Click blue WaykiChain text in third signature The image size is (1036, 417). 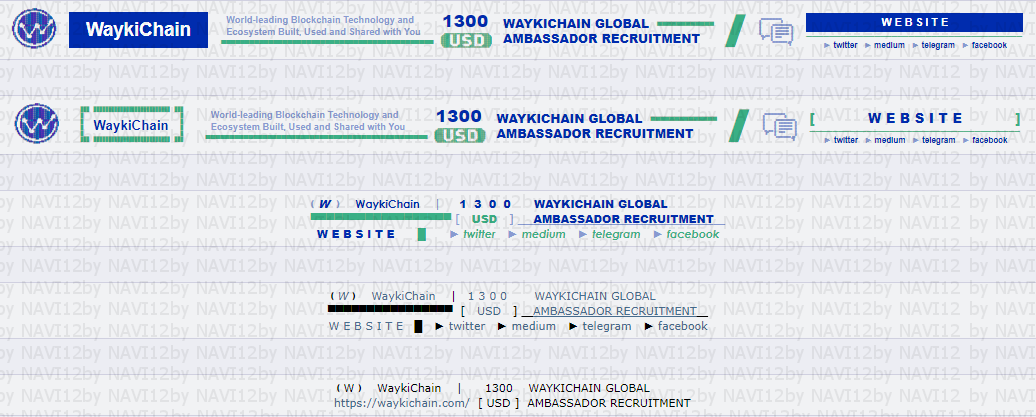click(x=387, y=204)
